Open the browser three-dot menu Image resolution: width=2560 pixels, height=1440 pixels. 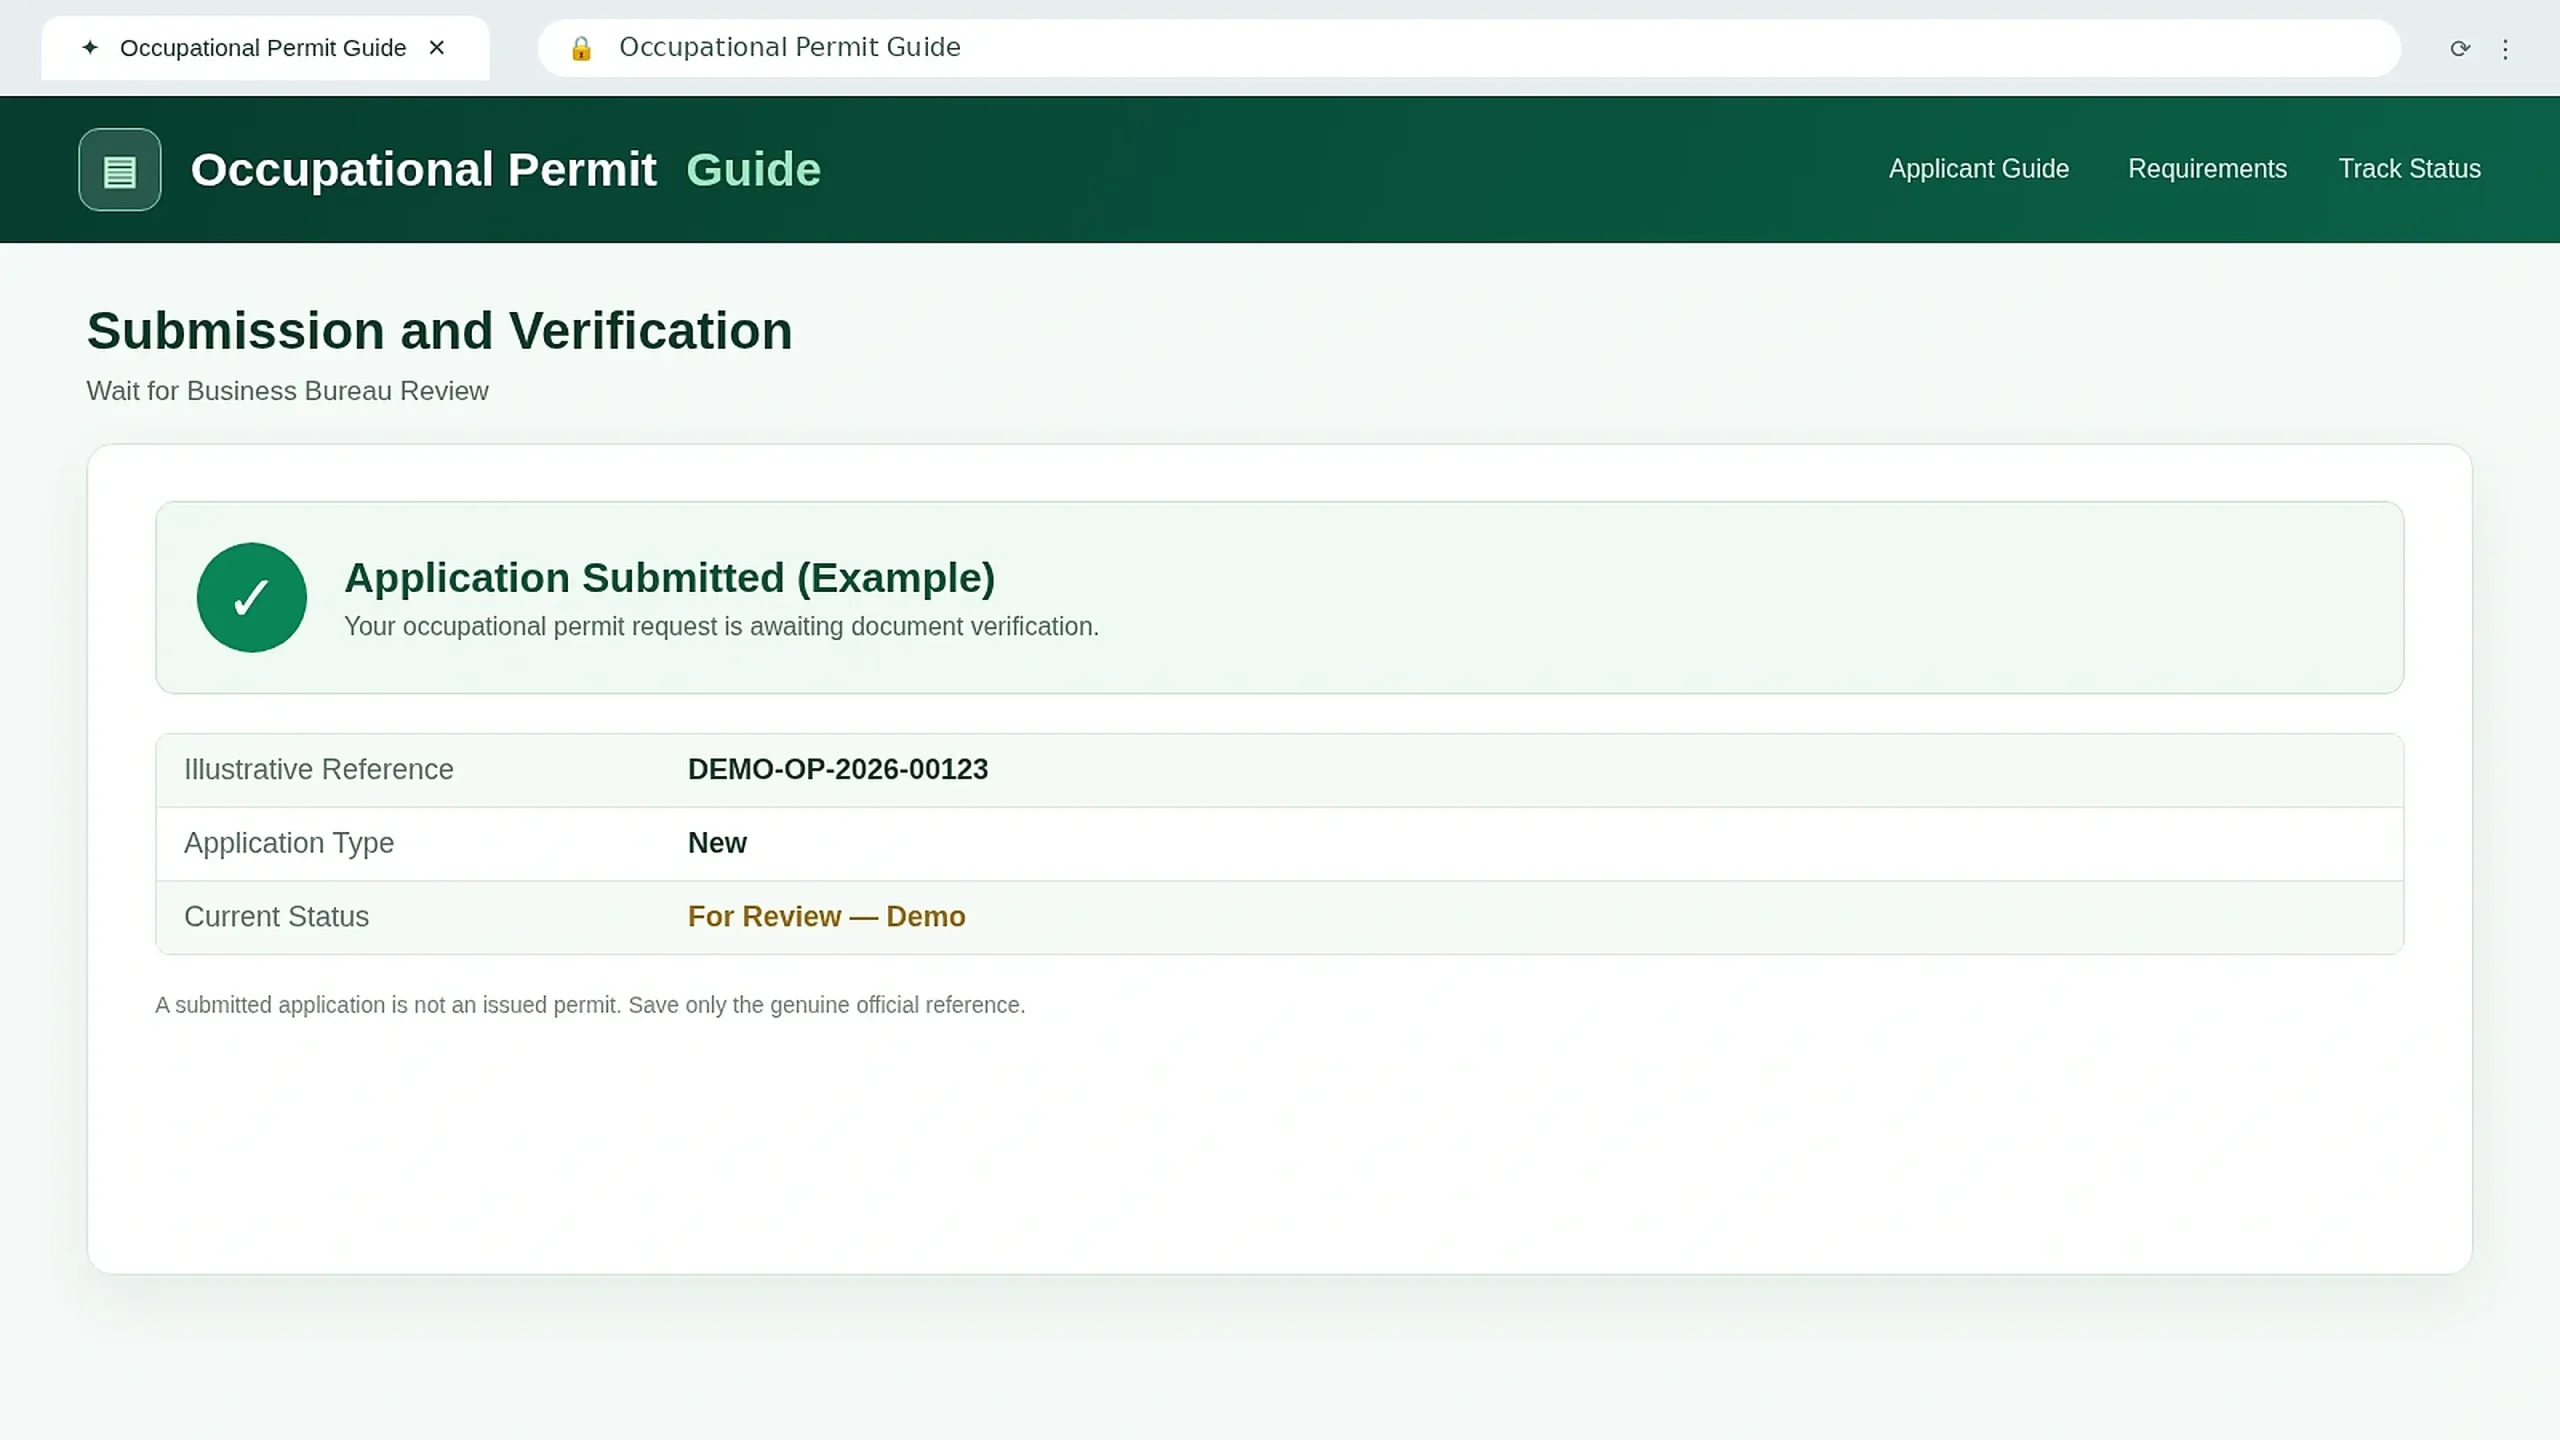point(2505,49)
